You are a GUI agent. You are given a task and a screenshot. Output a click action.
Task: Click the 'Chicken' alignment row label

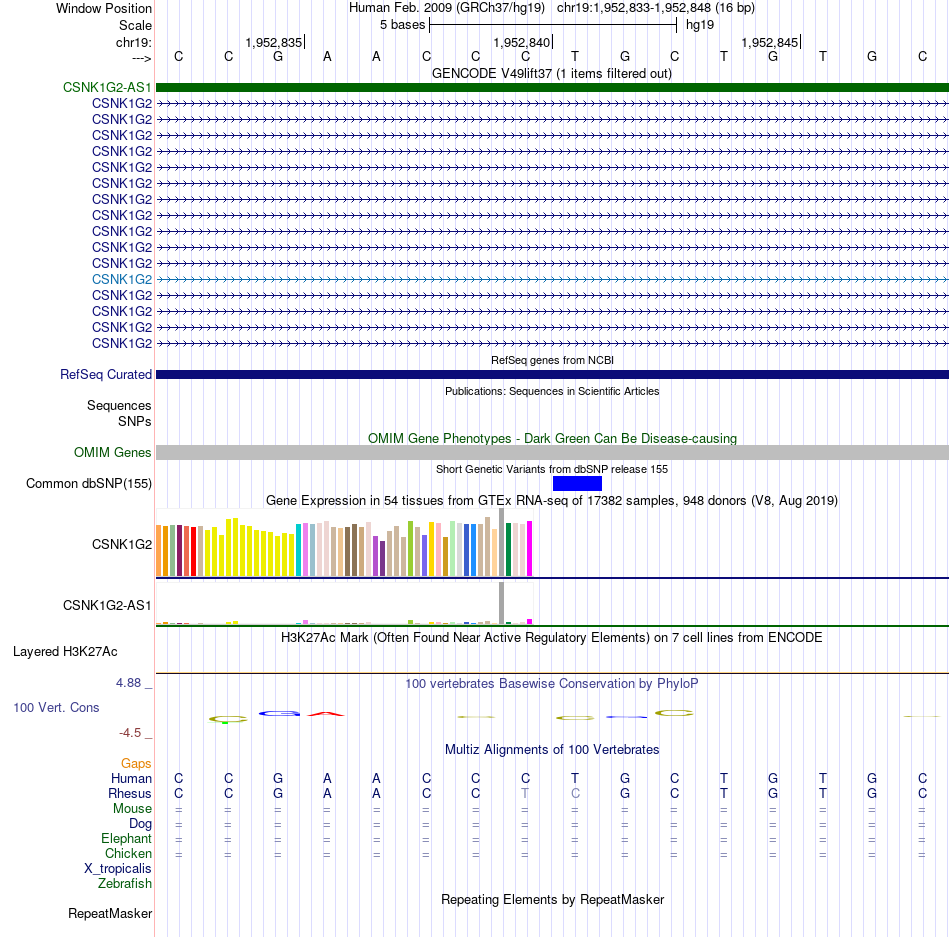pyautogui.click(x=128, y=853)
